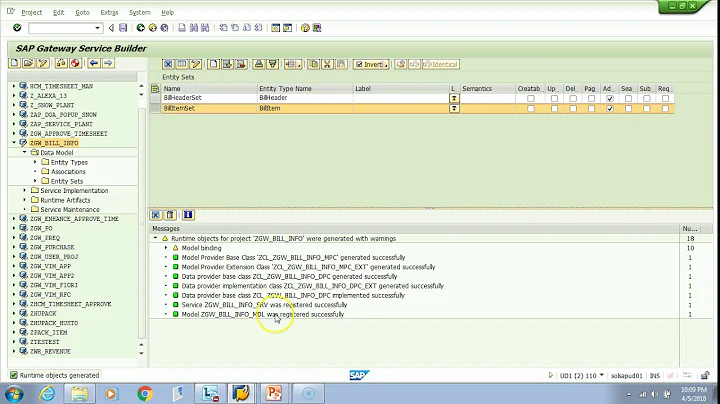Uncheck Addressable for BillItemSet
Viewport: 720px width, 404px height.
(610, 109)
